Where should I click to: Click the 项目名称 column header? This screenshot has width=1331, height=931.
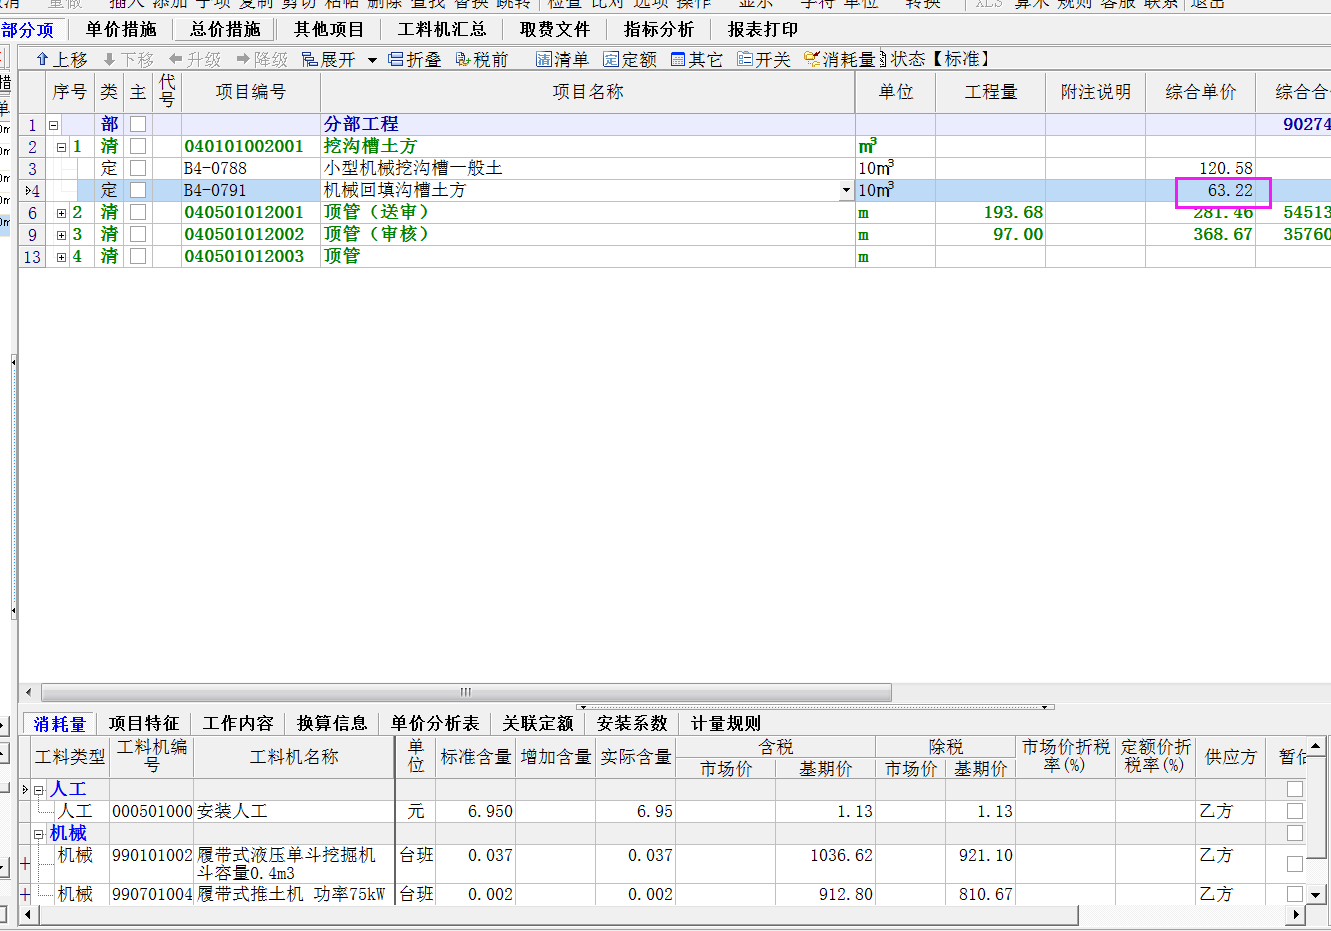click(x=588, y=92)
